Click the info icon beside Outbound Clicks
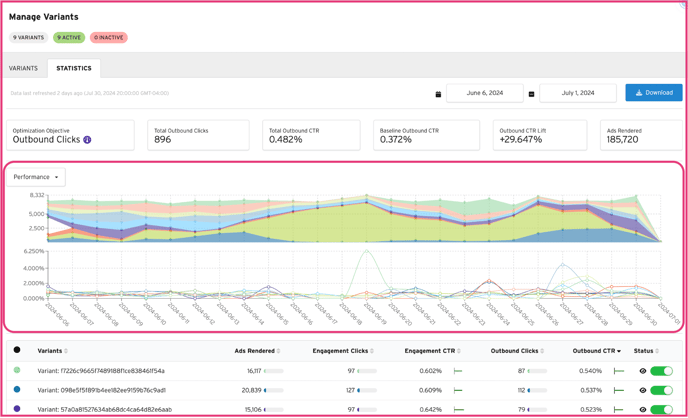 coord(87,140)
